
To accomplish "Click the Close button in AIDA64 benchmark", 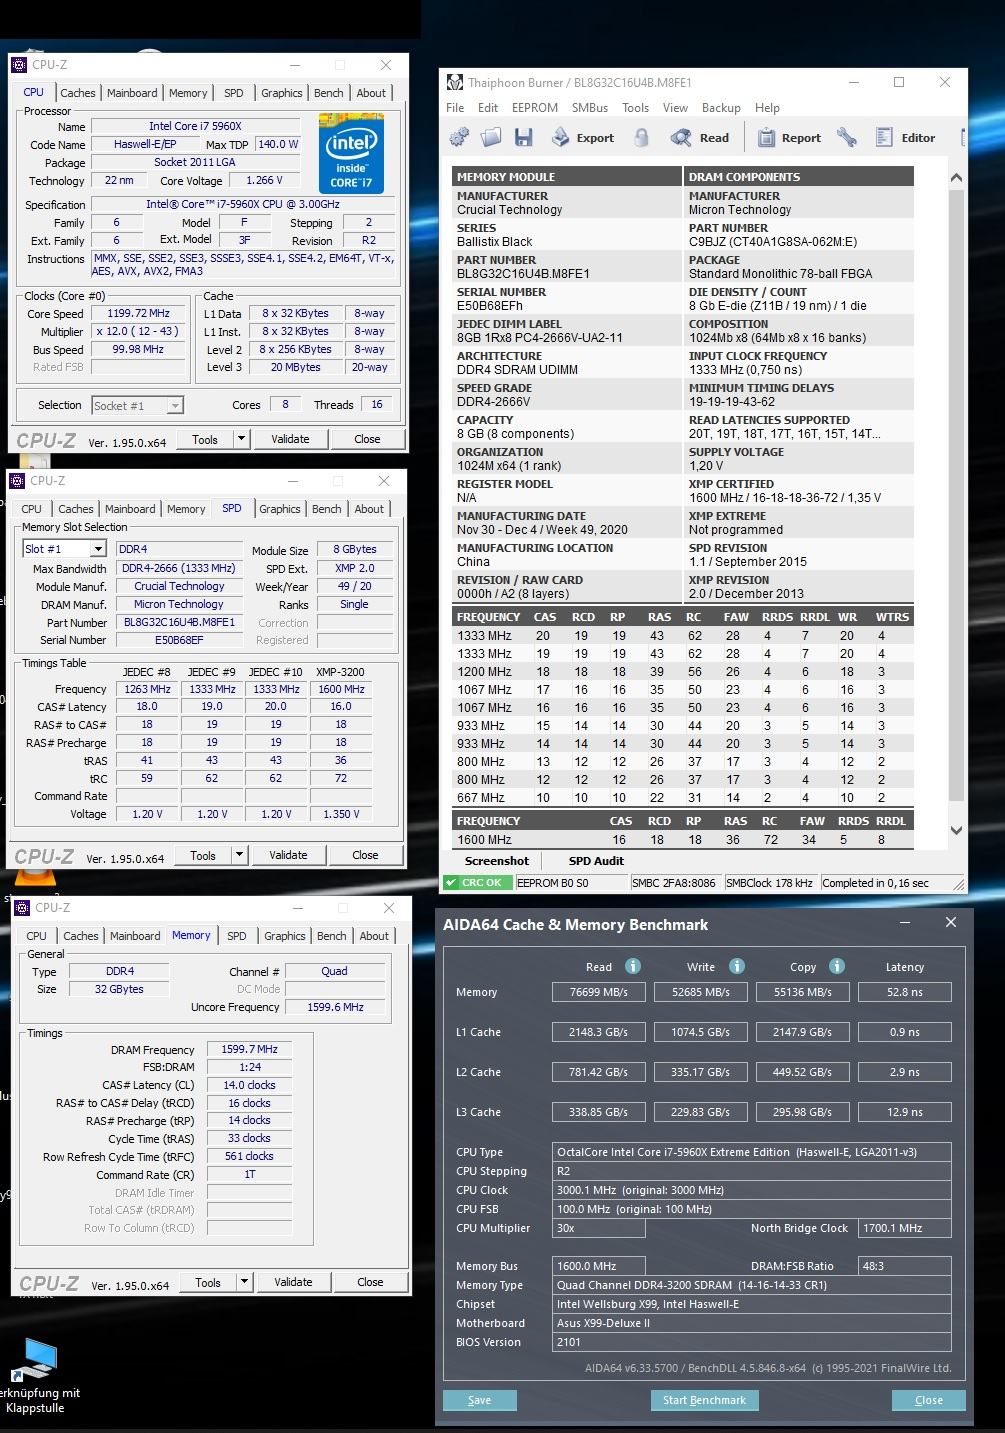I will (929, 1400).
